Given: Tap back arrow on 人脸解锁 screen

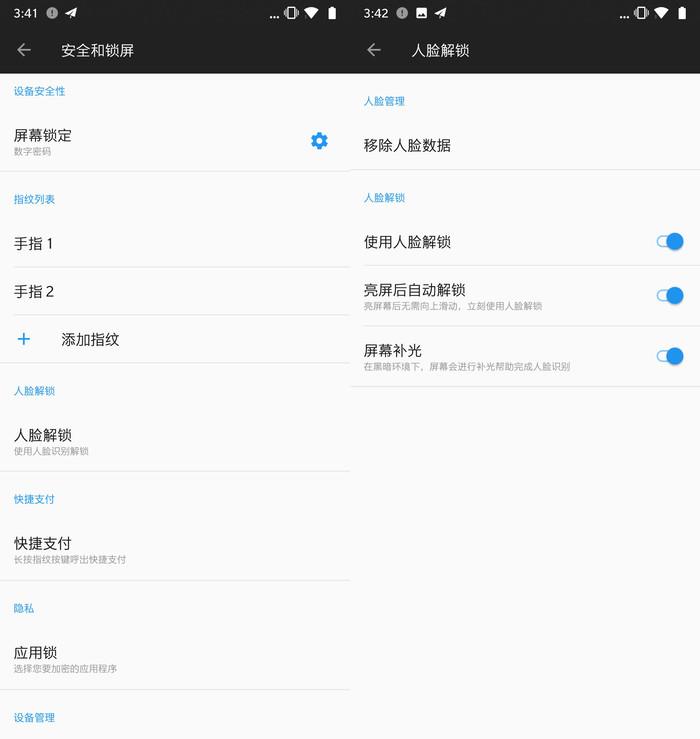Looking at the screenshot, I should [x=374, y=50].
